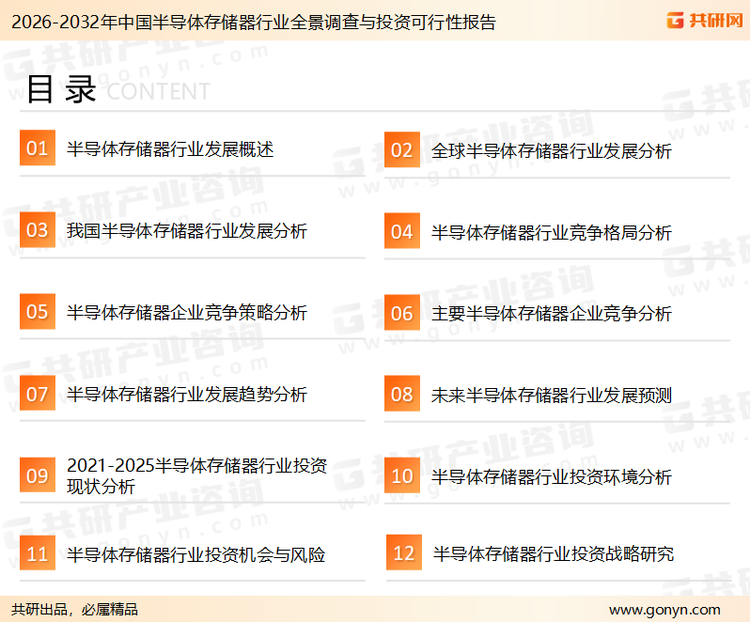Click the 共研出品, 必属精品 footer slogan

[75, 610]
